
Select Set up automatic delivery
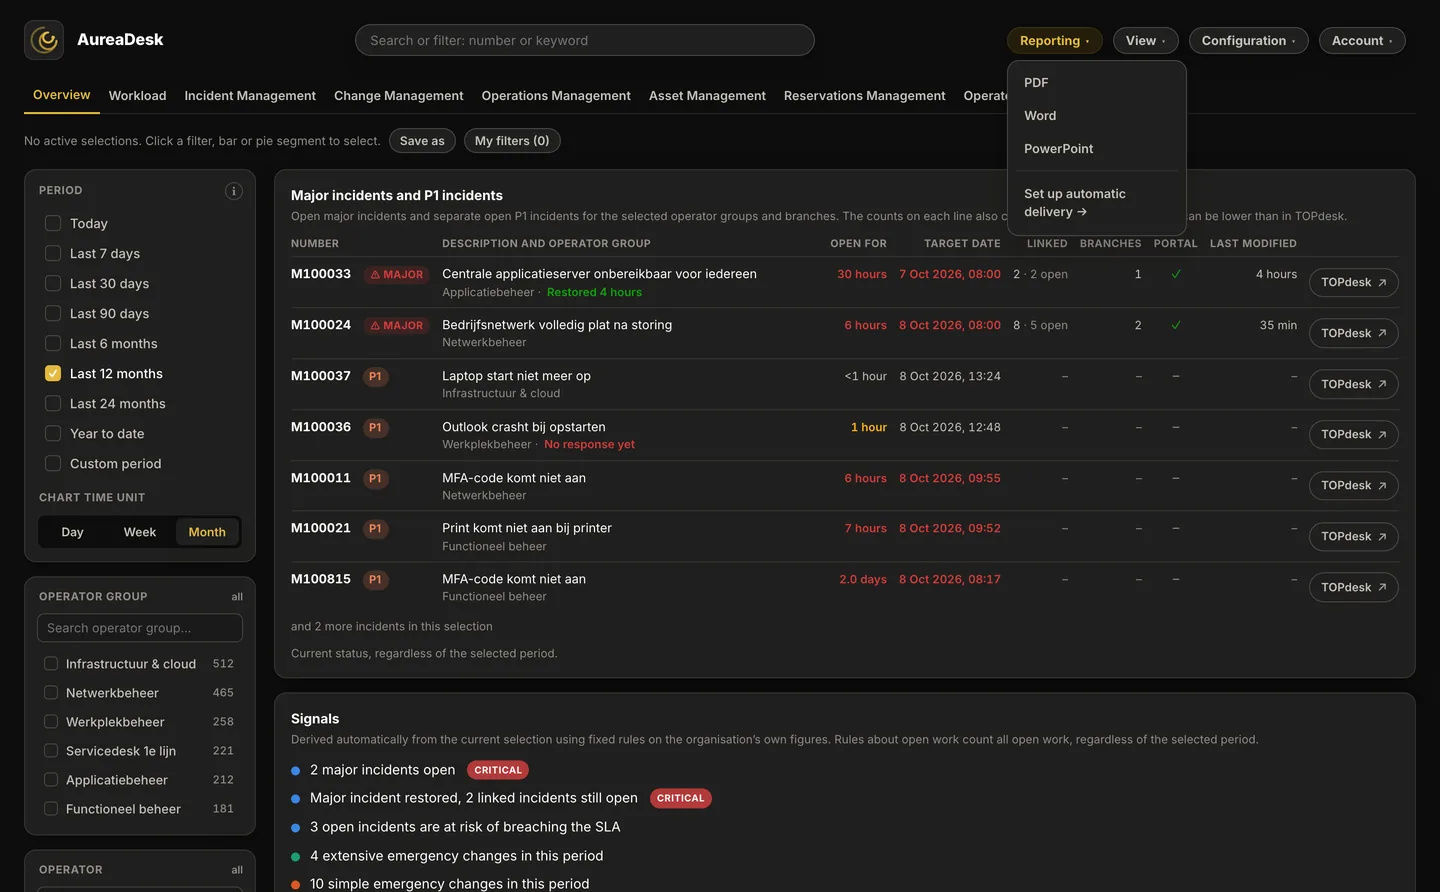tap(1097, 203)
